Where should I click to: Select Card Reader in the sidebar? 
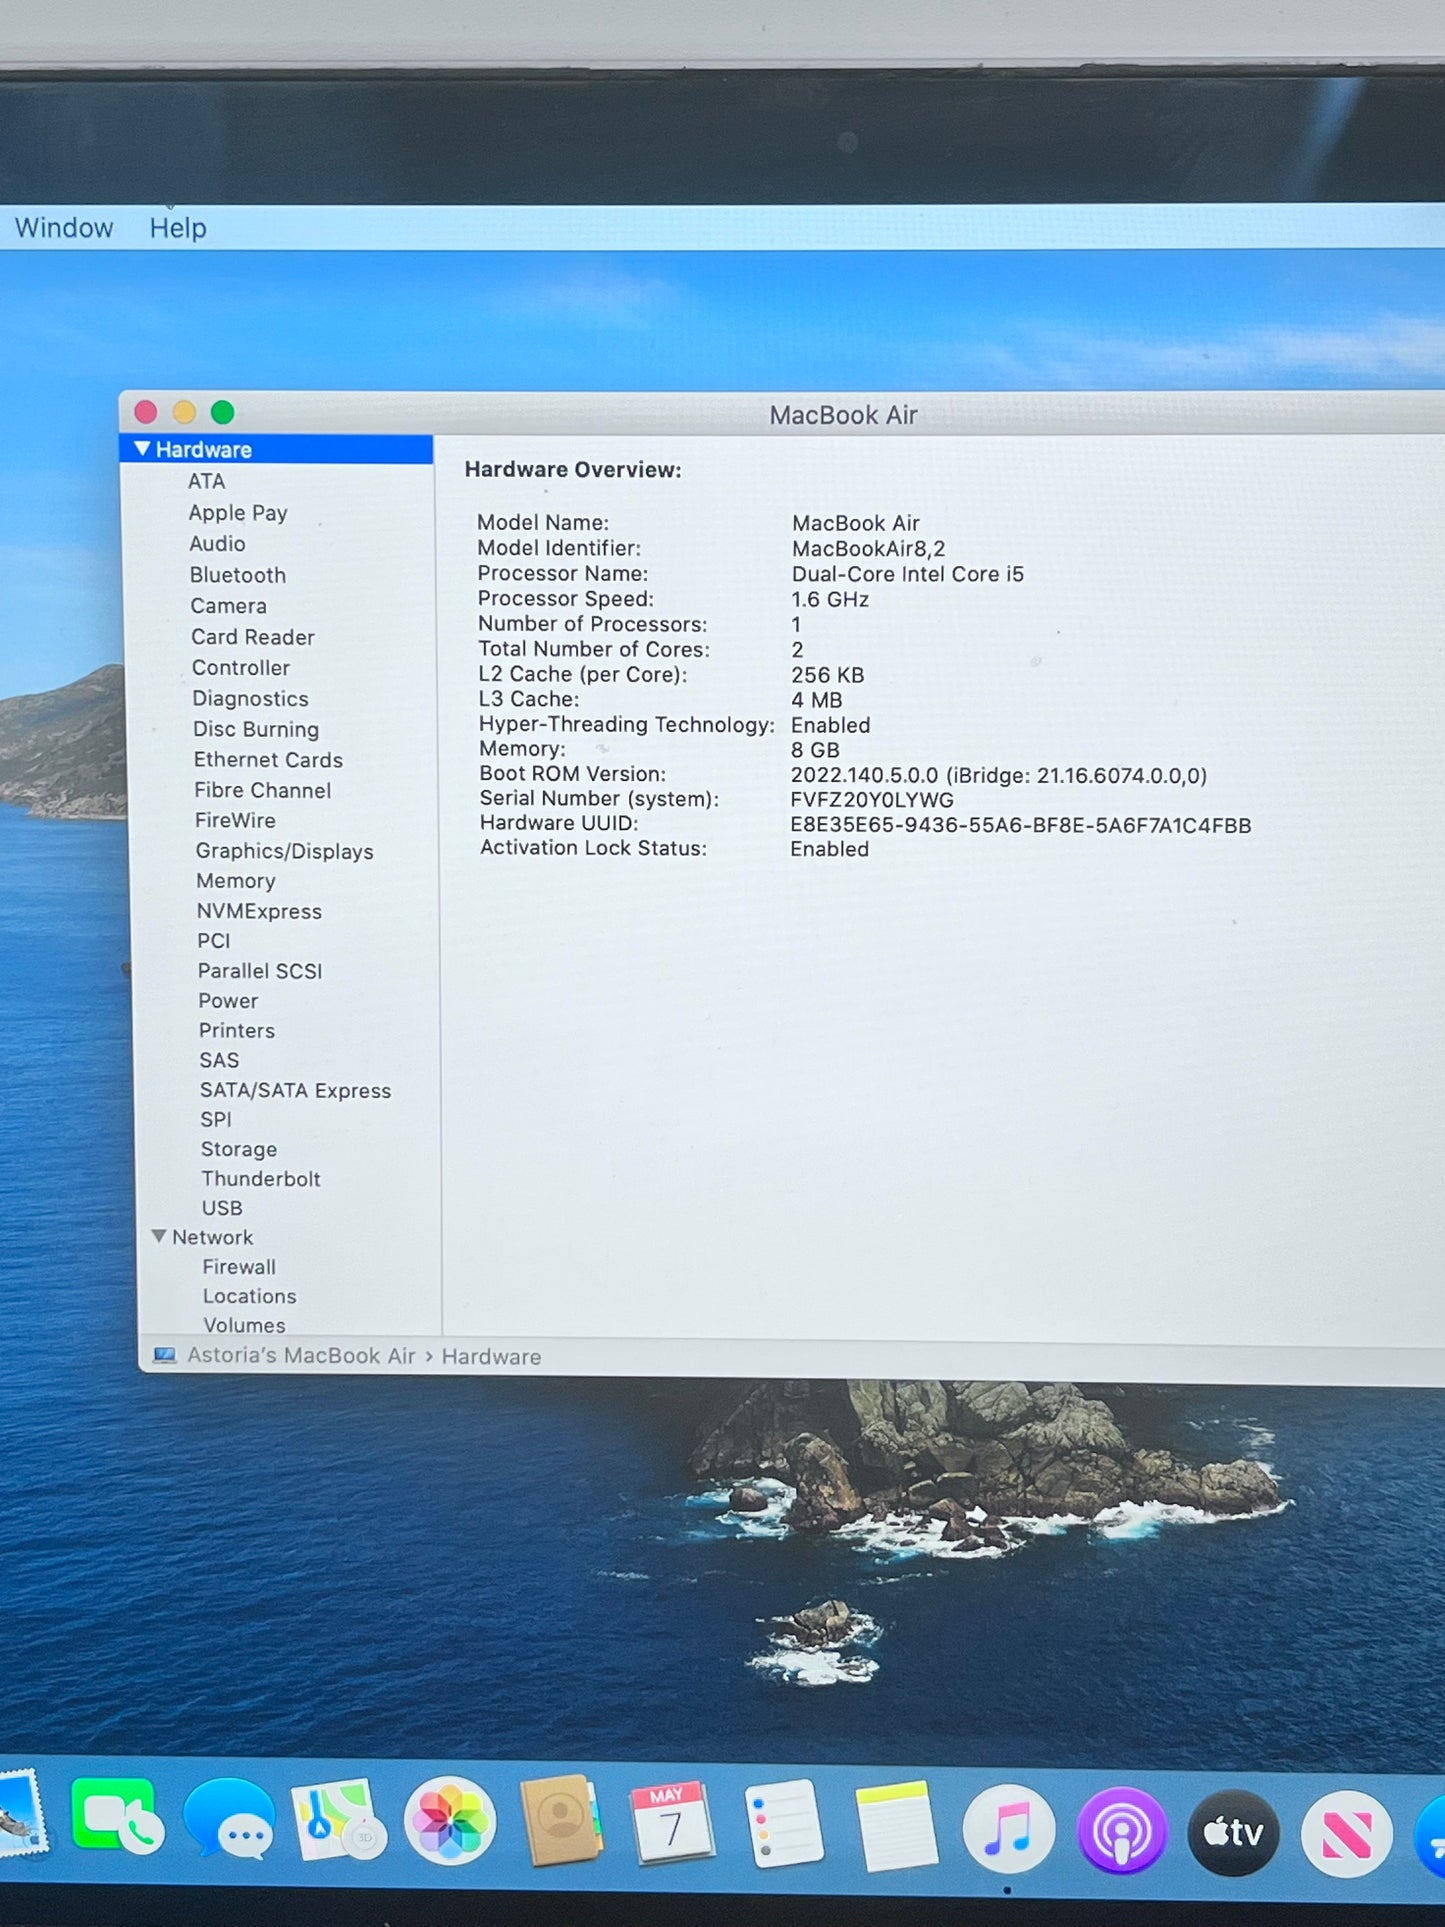pyautogui.click(x=253, y=637)
